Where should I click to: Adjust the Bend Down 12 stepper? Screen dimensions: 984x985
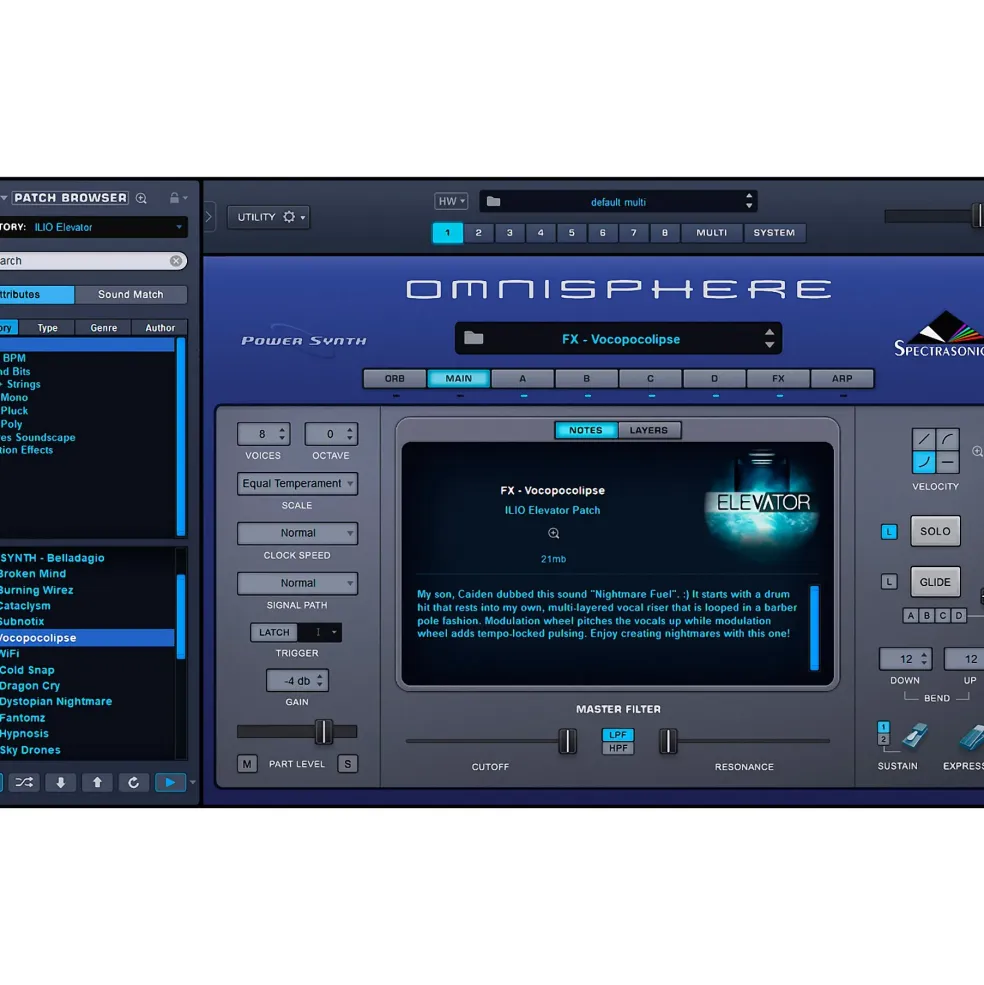pos(923,659)
